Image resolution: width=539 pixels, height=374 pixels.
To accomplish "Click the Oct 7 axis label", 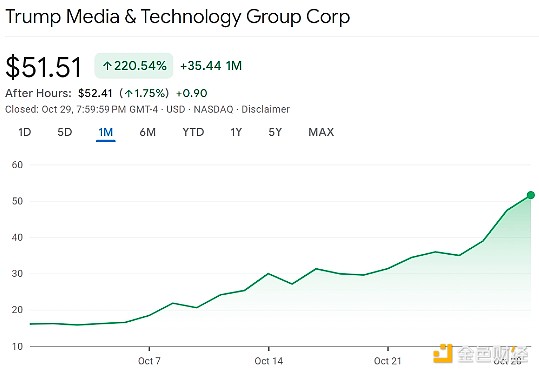I will click(149, 361).
